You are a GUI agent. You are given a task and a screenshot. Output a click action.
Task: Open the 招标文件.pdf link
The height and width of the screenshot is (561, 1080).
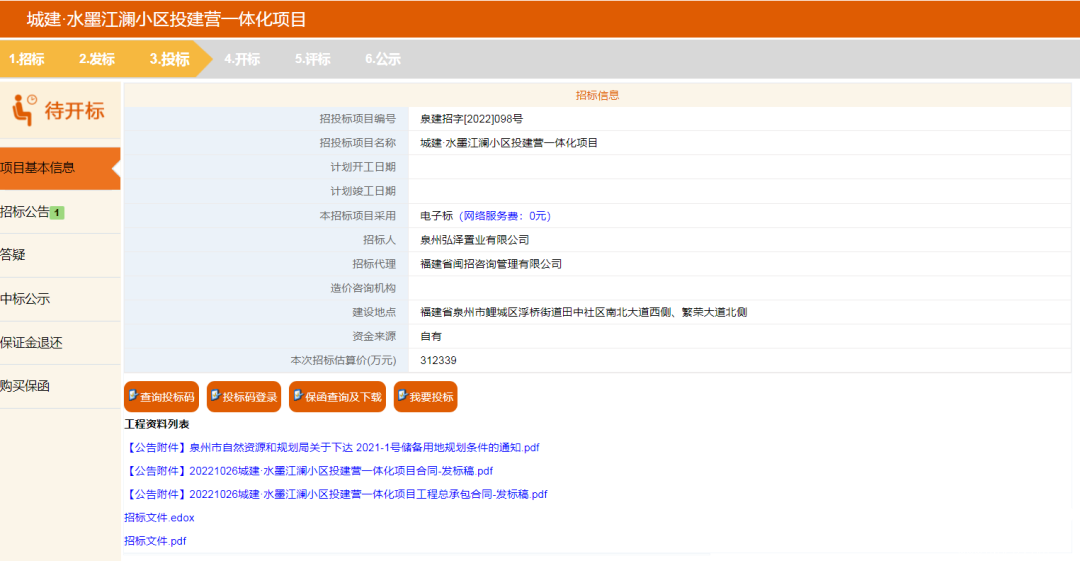(155, 541)
